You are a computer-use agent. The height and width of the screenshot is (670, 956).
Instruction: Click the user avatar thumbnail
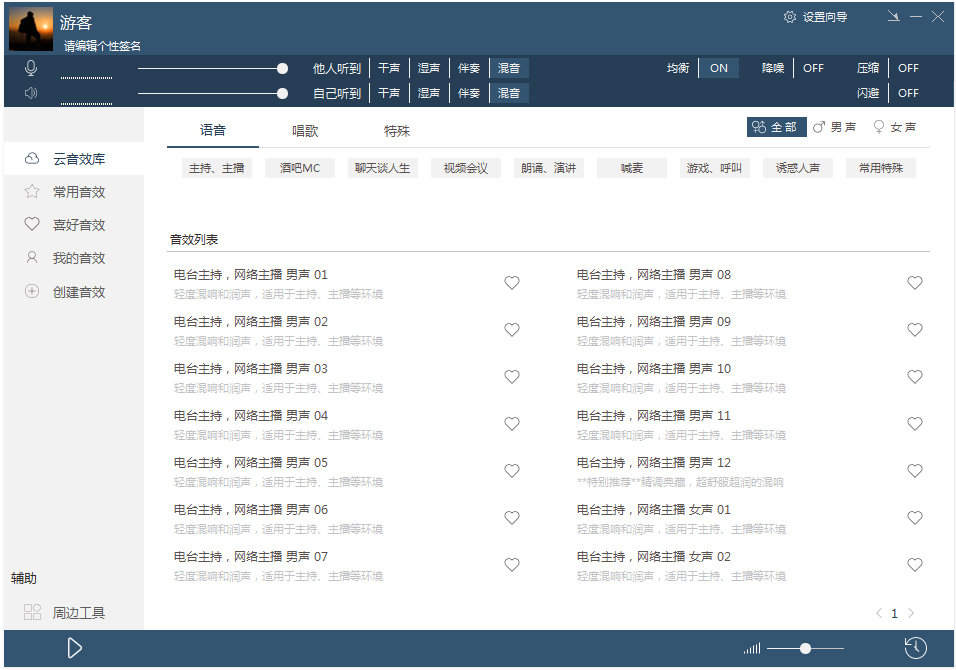31,28
